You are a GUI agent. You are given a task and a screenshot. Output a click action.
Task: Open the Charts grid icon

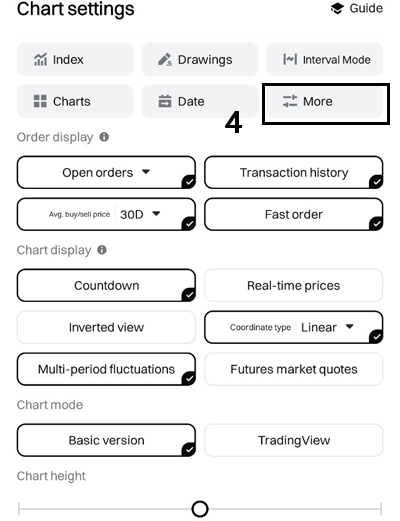(40, 101)
